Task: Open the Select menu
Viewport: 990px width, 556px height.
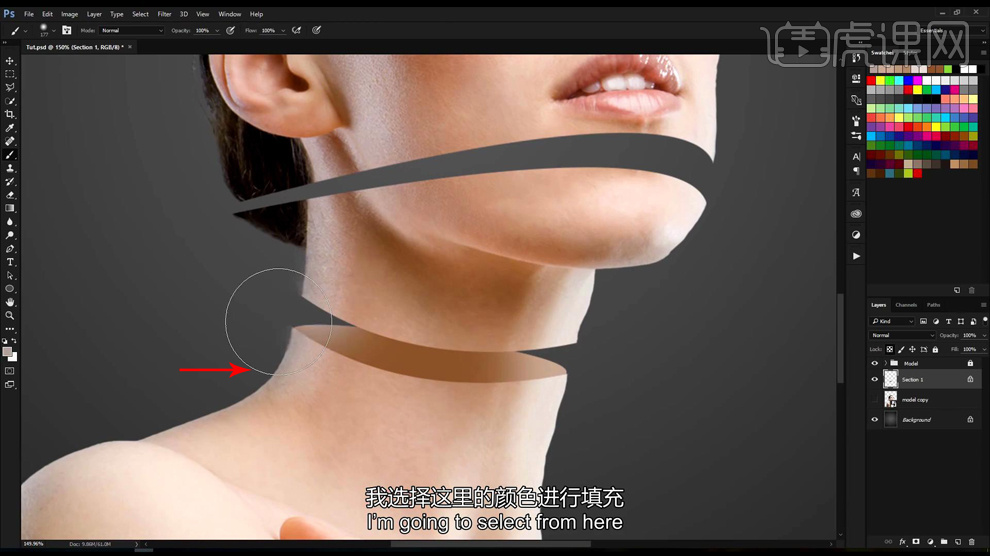Action: point(140,14)
